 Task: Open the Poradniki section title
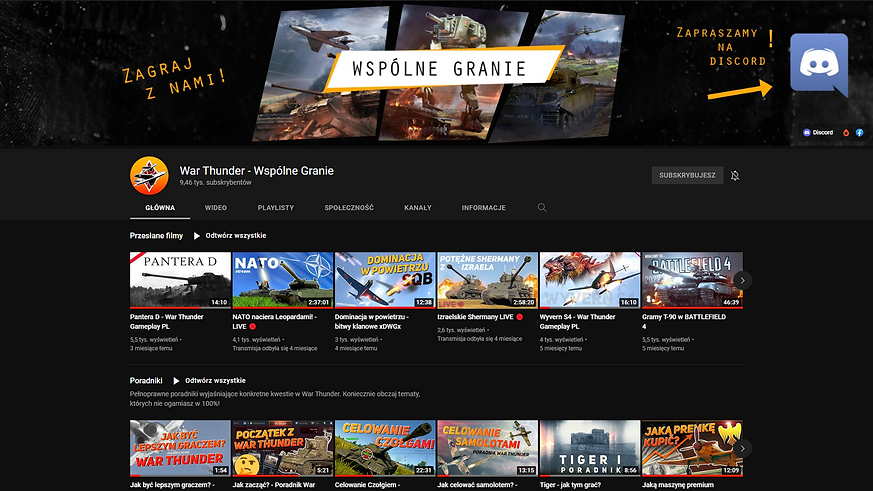tap(146, 381)
